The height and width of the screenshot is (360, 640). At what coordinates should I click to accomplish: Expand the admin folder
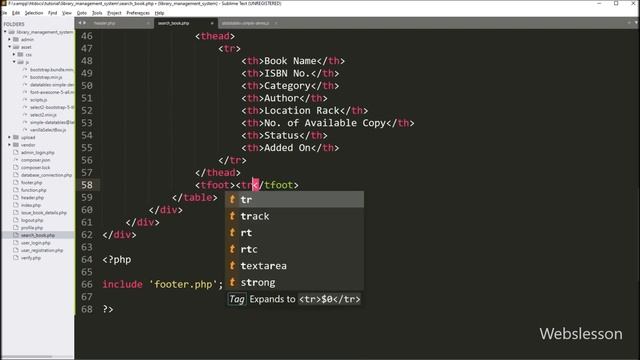[x=10, y=40]
